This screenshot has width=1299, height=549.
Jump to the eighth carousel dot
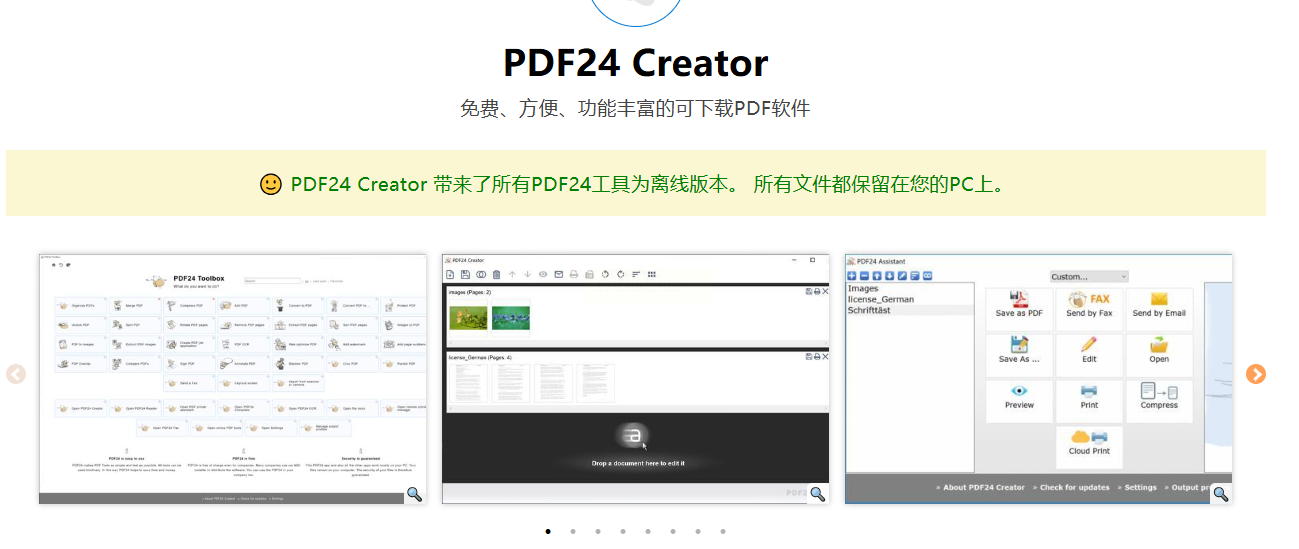(x=723, y=532)
